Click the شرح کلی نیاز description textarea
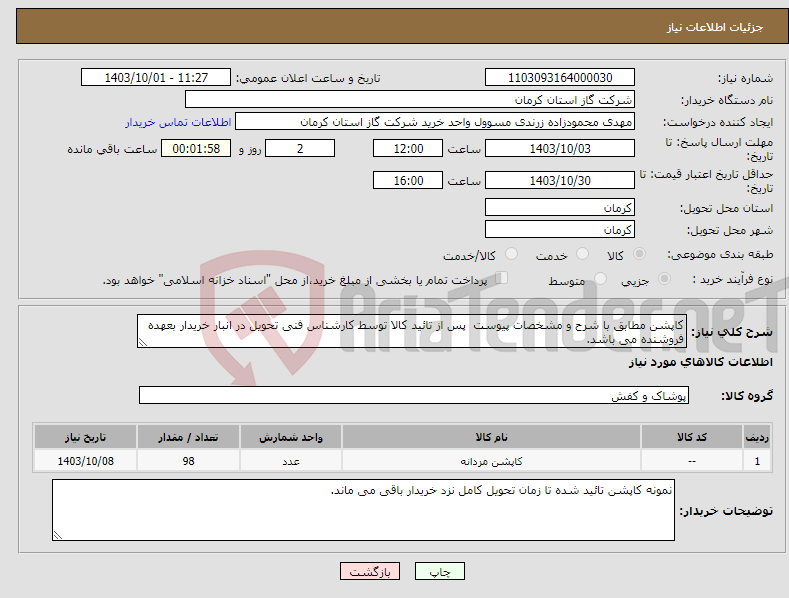The height and width of the screenshot is (598, 789). [412, 331]
